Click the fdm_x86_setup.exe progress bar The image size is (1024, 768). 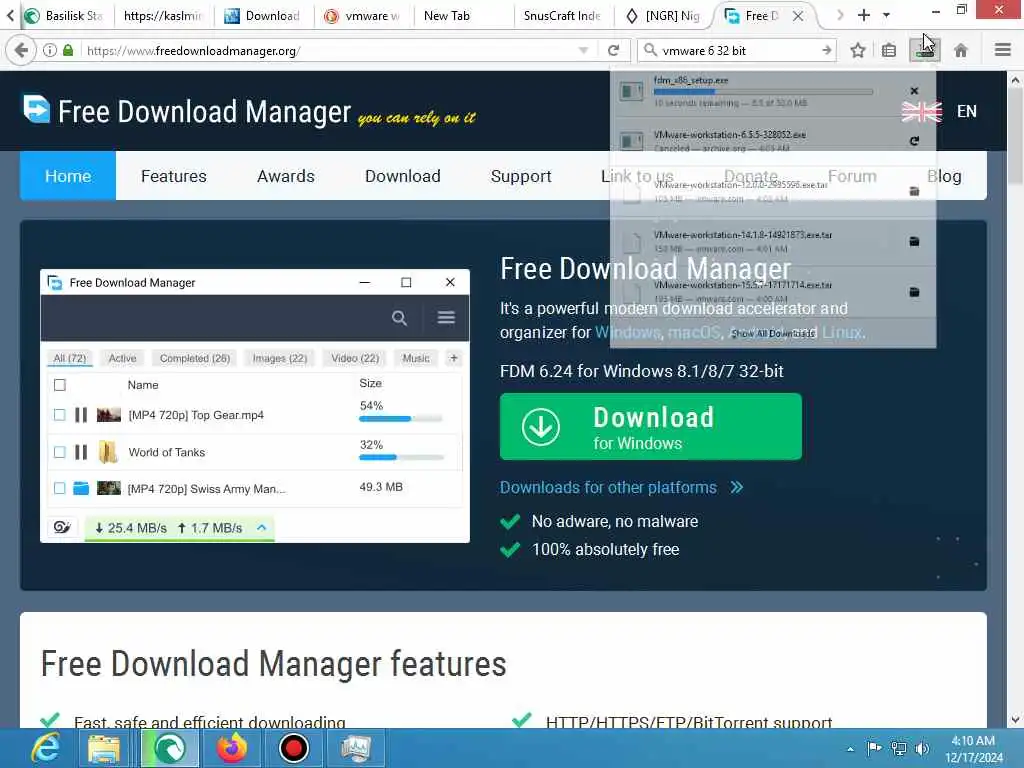click(763, 92)
